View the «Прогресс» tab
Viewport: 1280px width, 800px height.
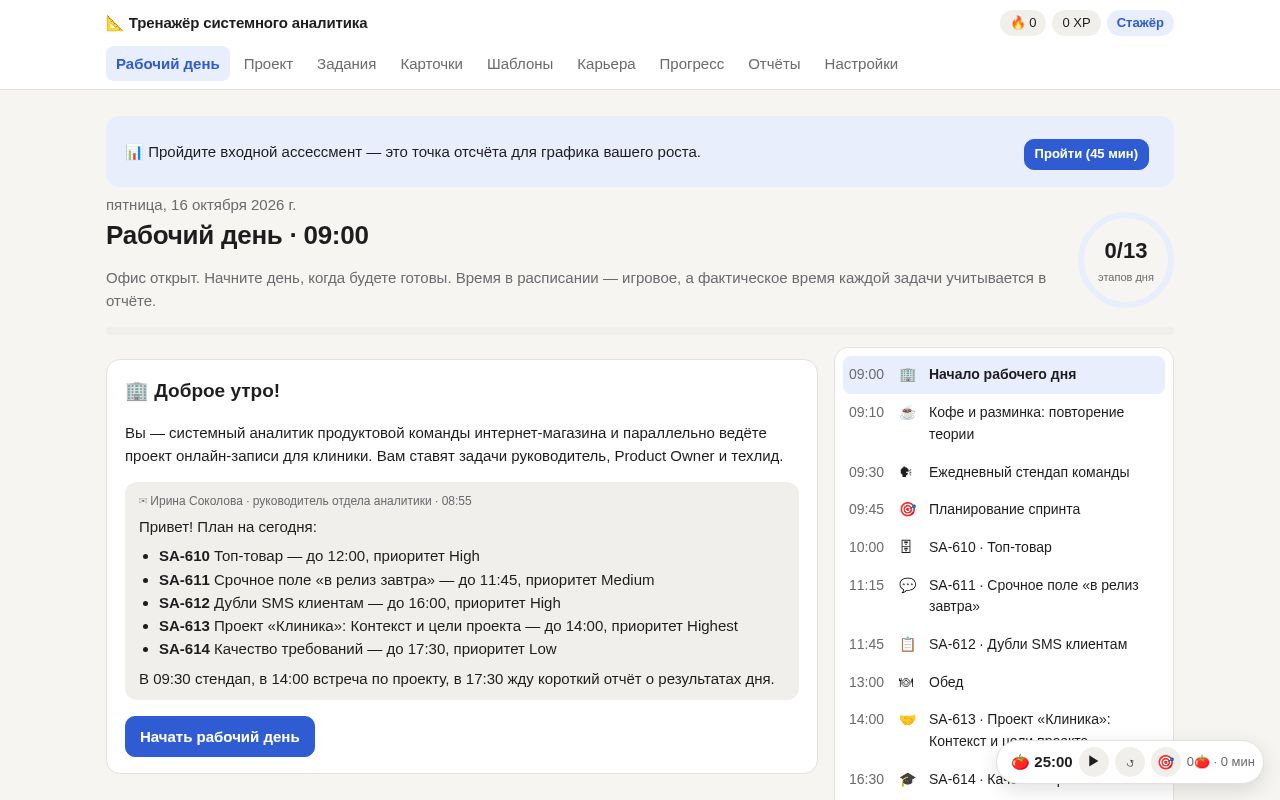[692, 64]
